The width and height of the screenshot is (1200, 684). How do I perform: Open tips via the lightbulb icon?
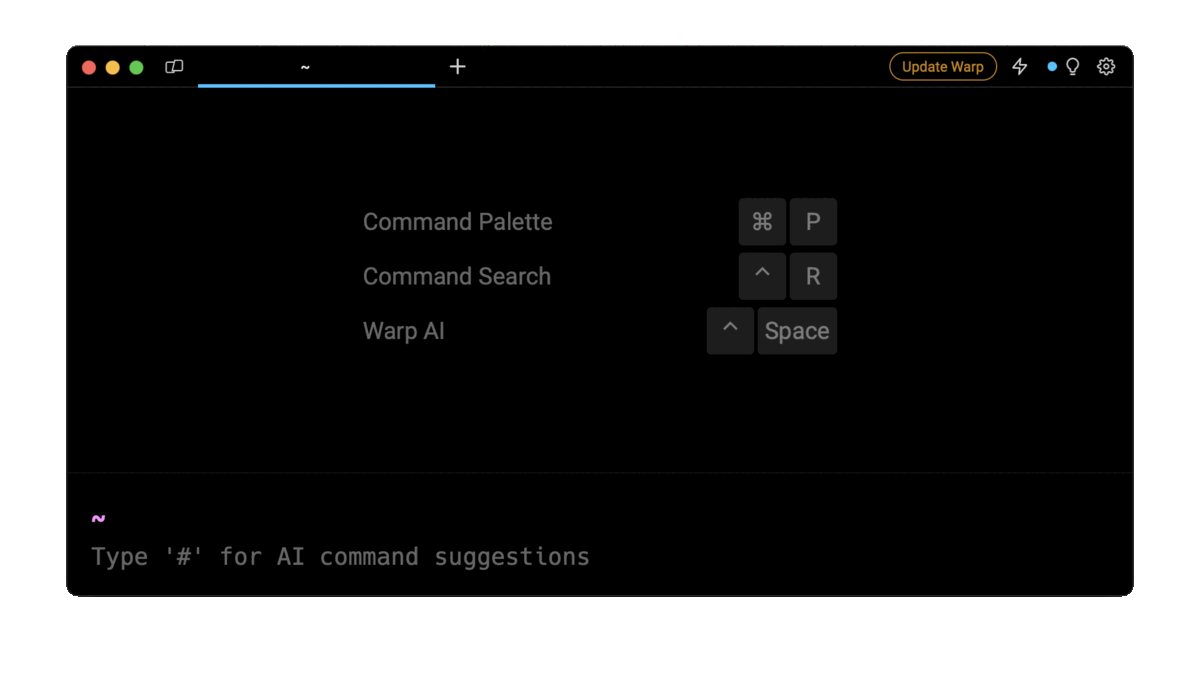coord(1072,66)
